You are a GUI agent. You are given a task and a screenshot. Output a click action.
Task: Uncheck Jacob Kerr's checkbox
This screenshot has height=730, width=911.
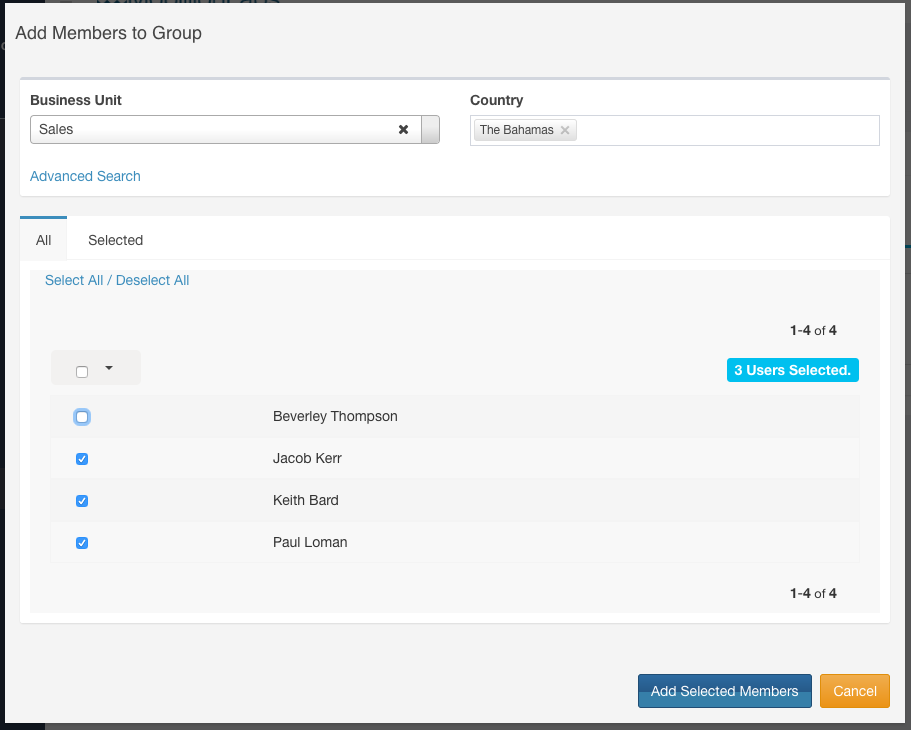tap(82, 459)
